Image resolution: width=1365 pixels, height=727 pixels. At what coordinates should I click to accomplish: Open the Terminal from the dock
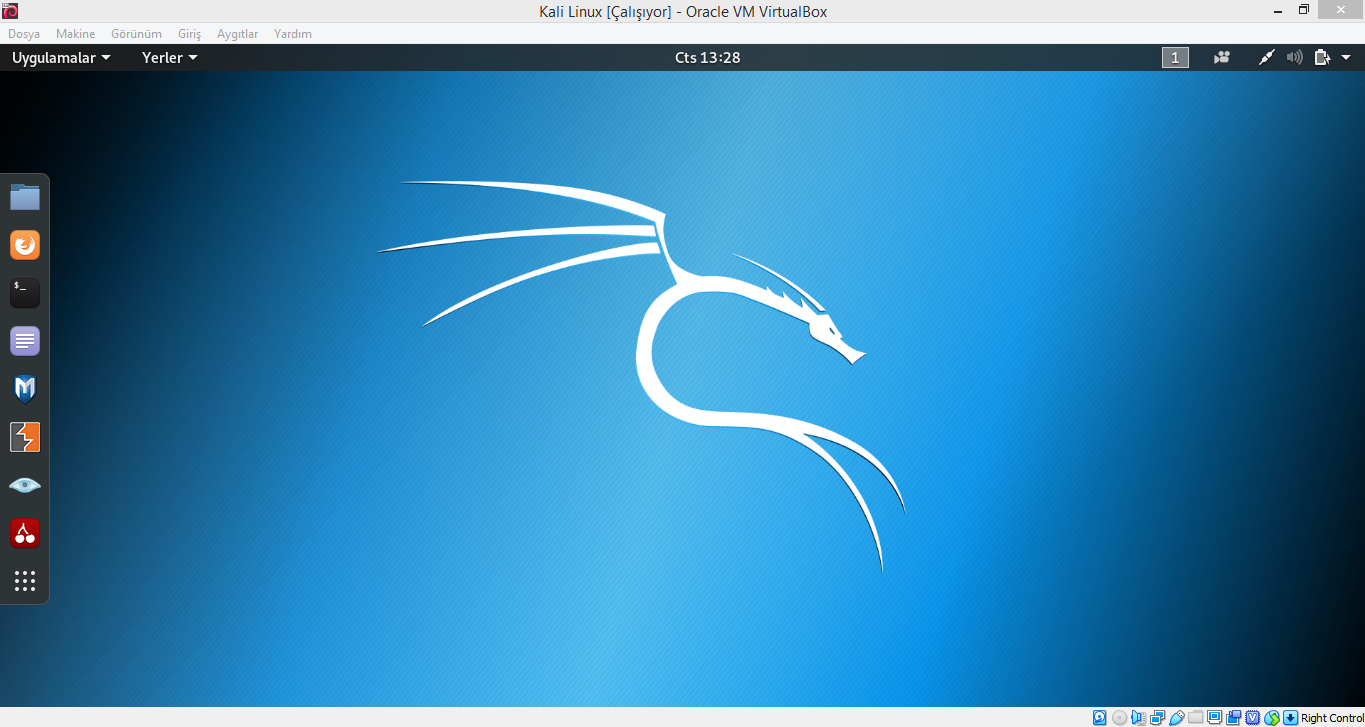(x=25, y=293)
